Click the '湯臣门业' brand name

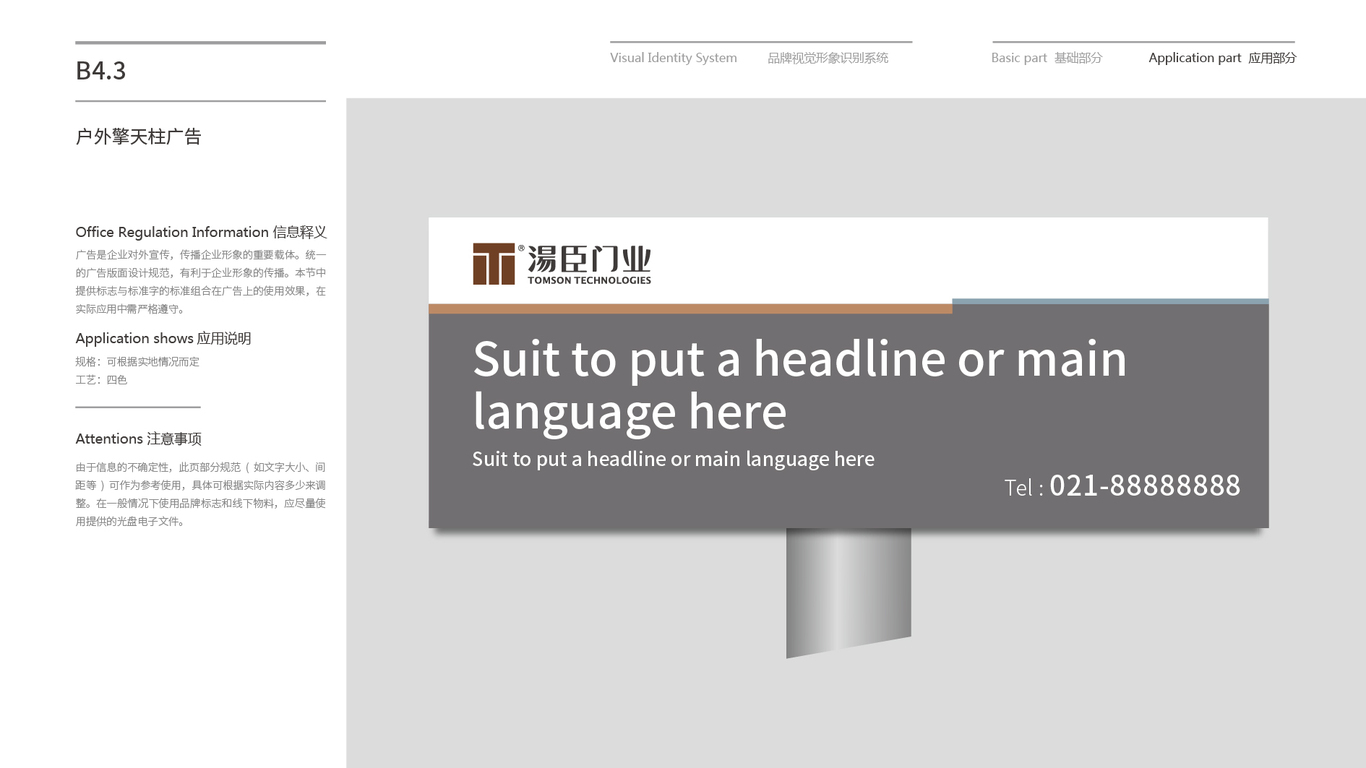[x=589, y=258]
